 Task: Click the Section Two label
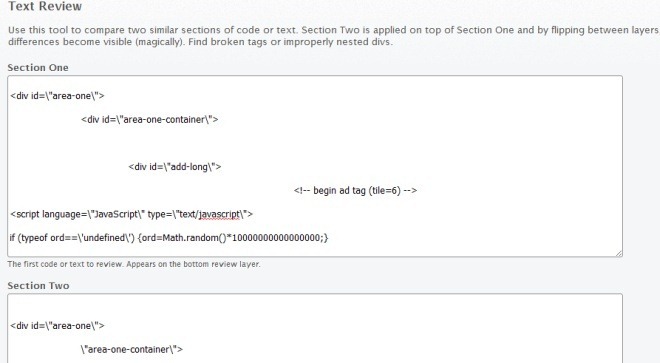[38, 286]
